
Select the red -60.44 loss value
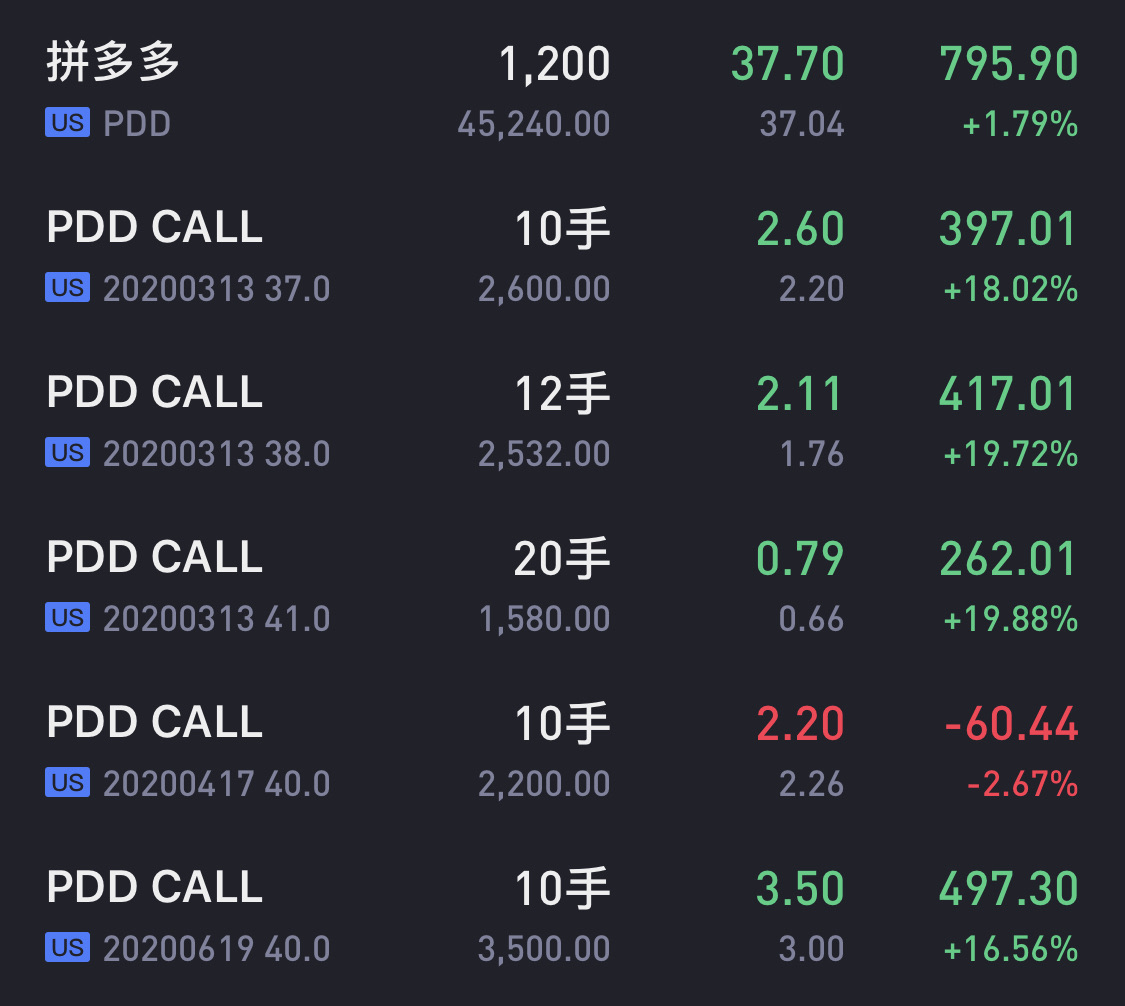point(1012,724)
